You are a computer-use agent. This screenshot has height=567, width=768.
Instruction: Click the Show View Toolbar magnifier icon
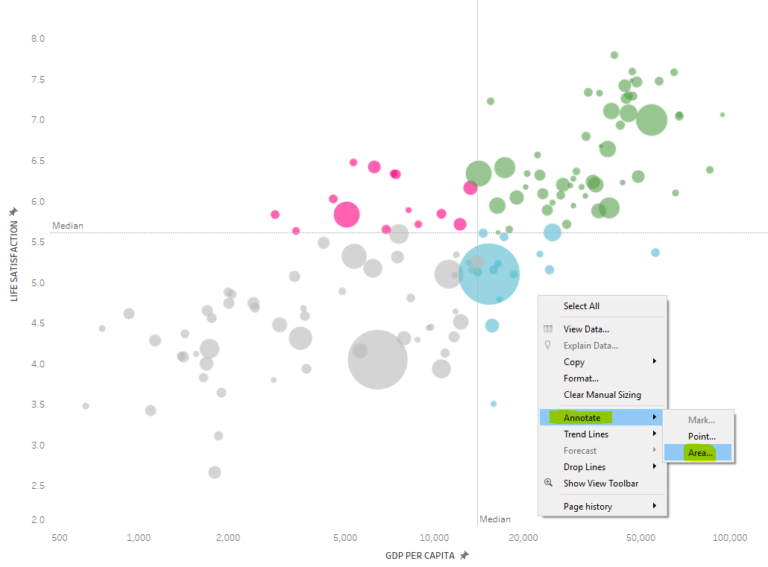[549, 483]
